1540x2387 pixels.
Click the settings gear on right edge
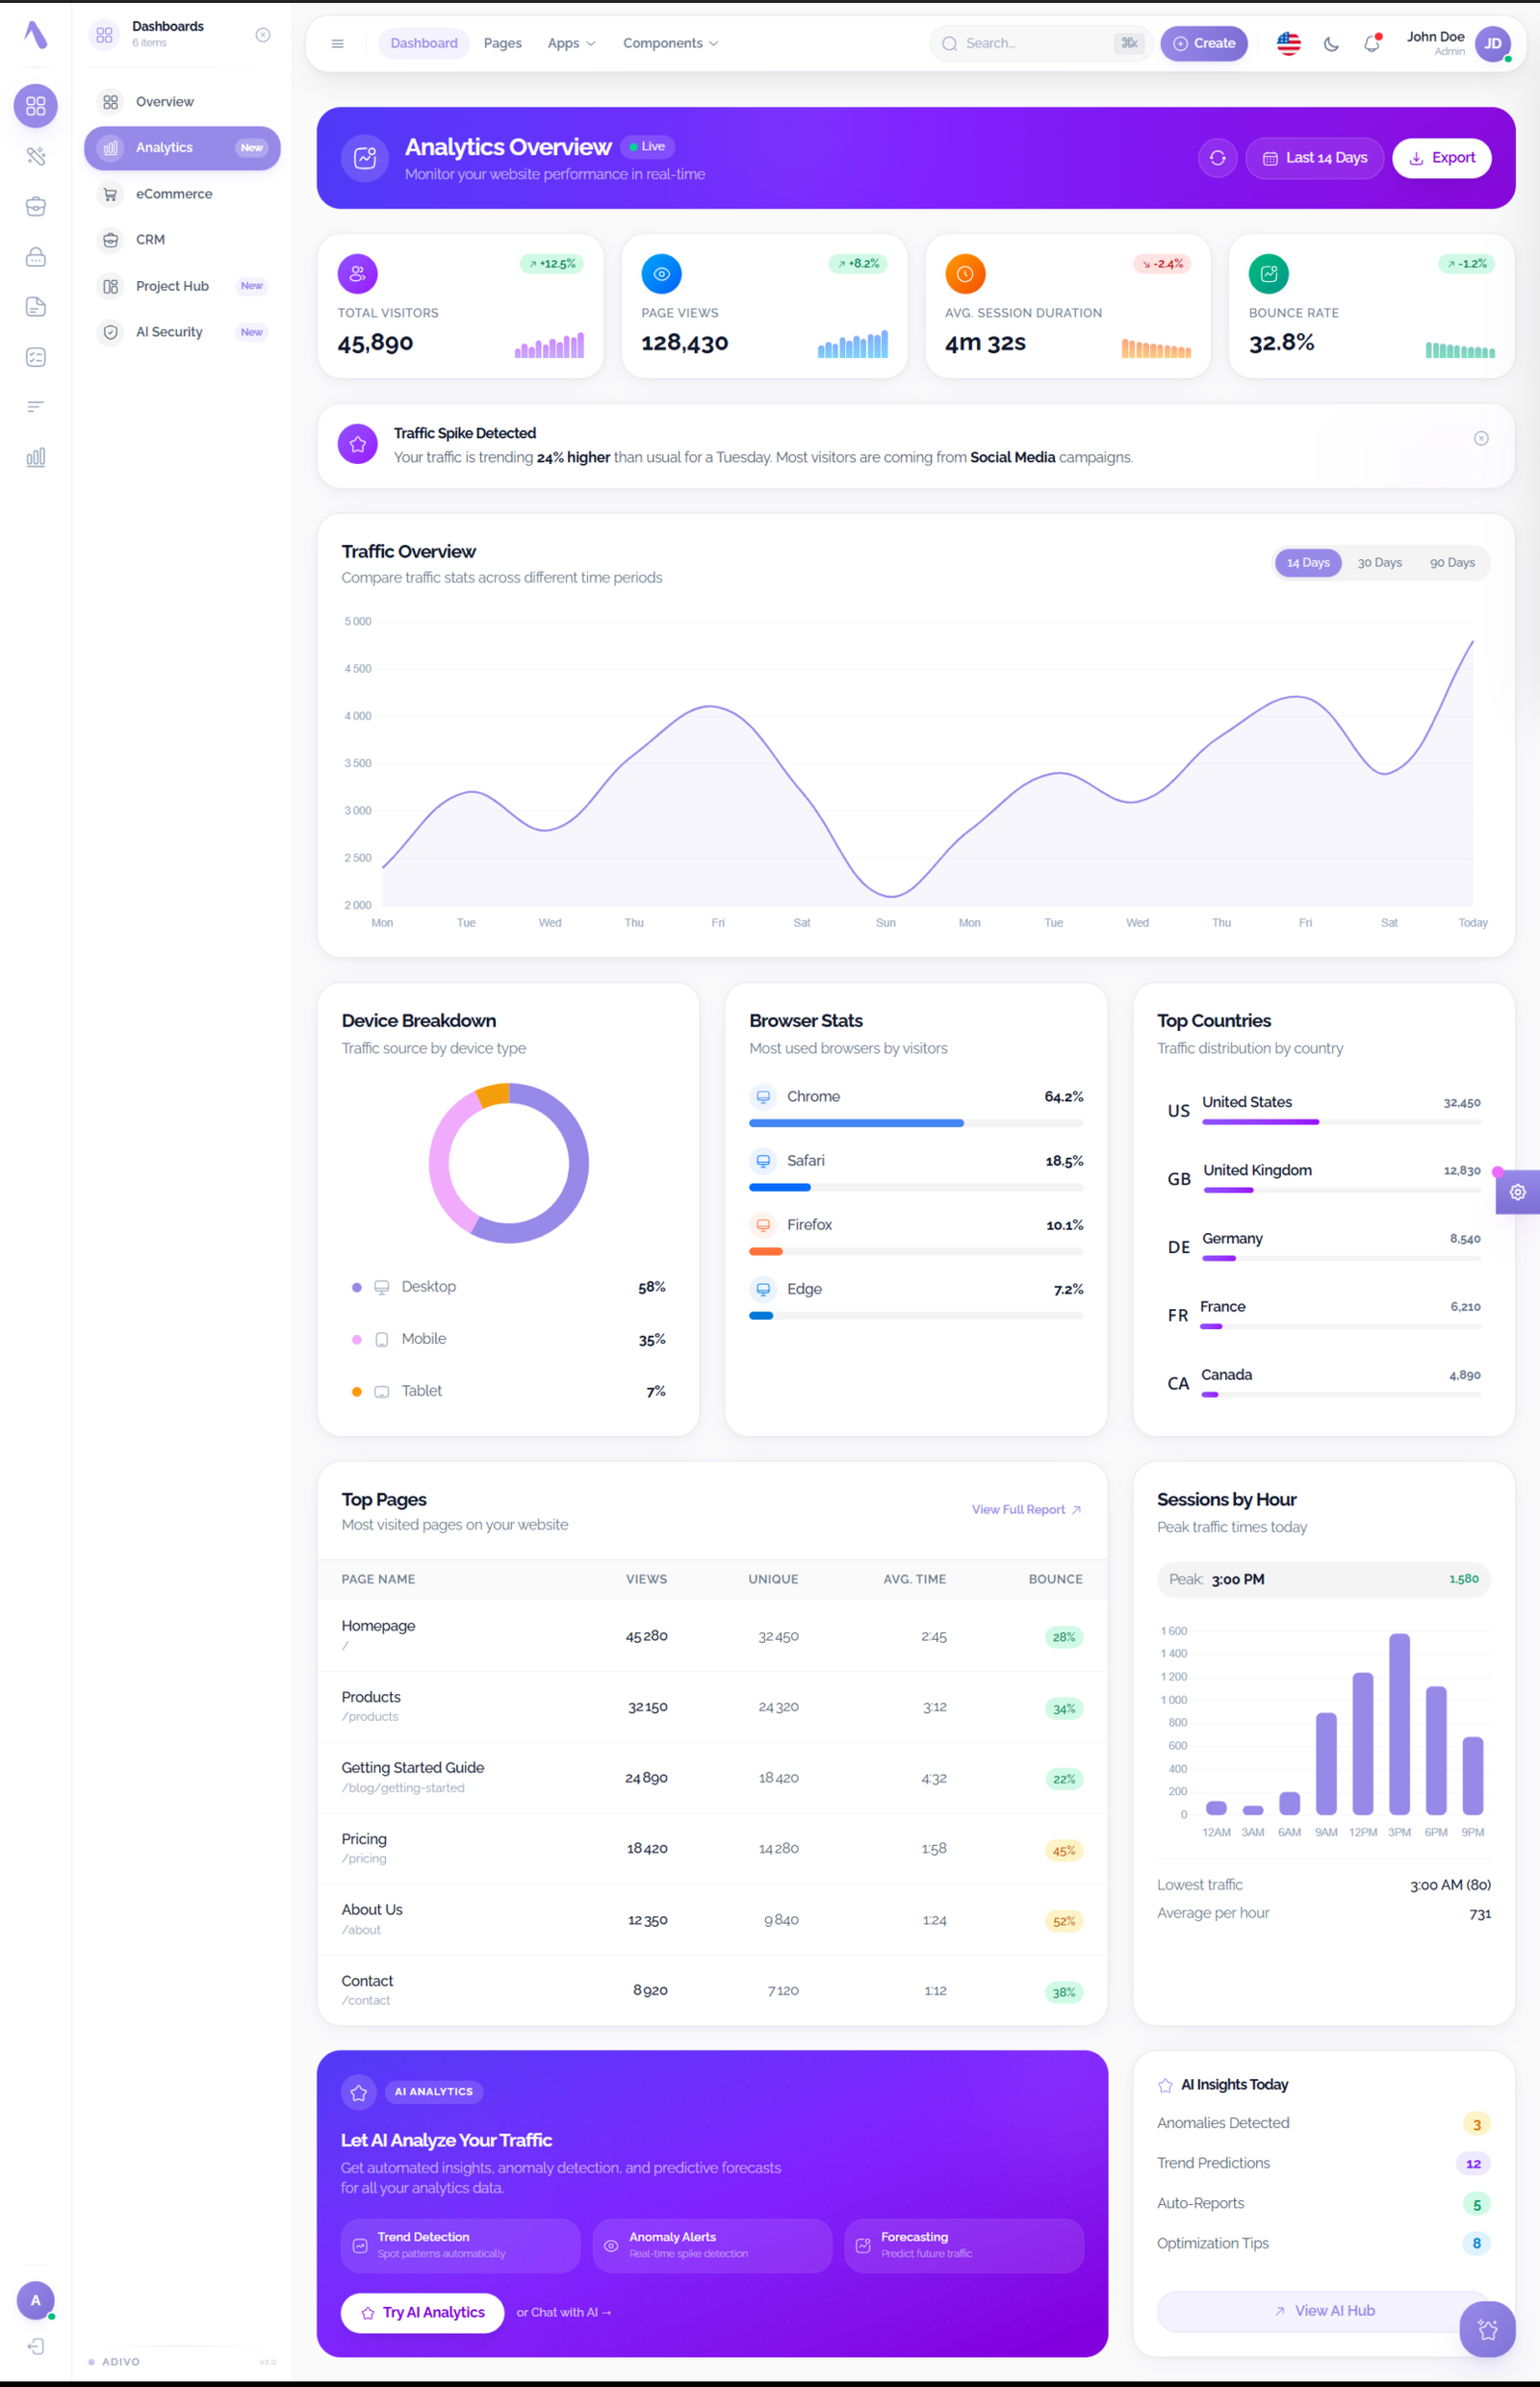tap(1517, 1192)
